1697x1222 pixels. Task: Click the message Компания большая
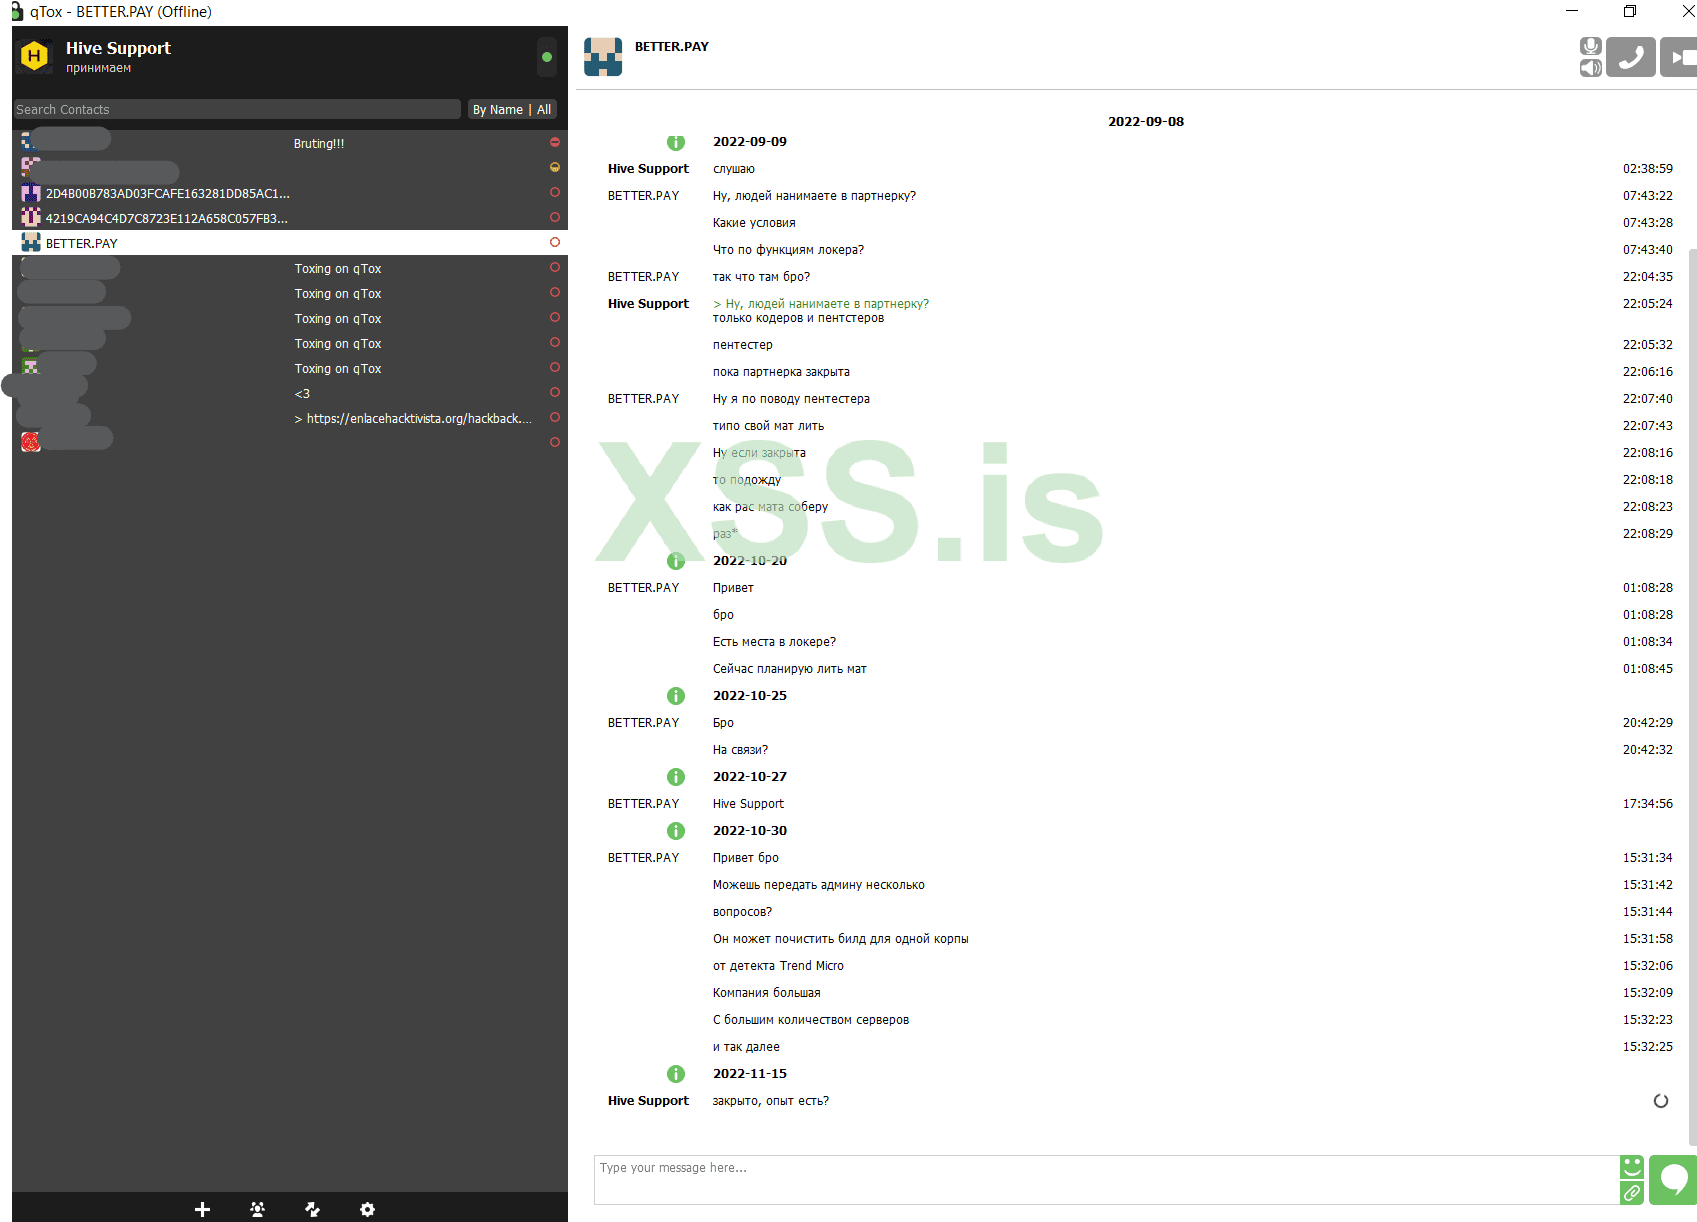767,993
